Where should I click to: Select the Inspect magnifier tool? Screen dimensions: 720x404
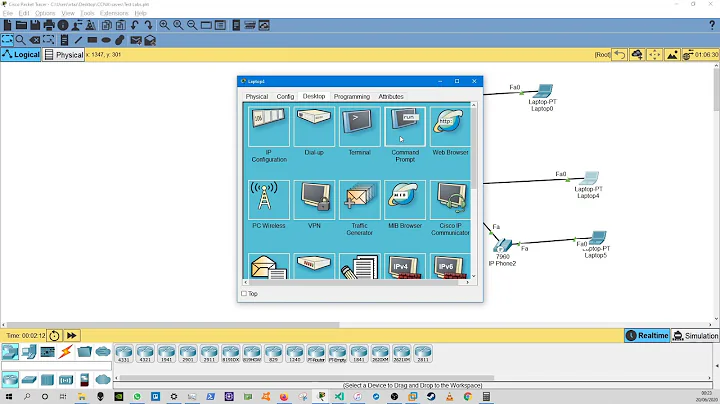click(x=20, y=40)
